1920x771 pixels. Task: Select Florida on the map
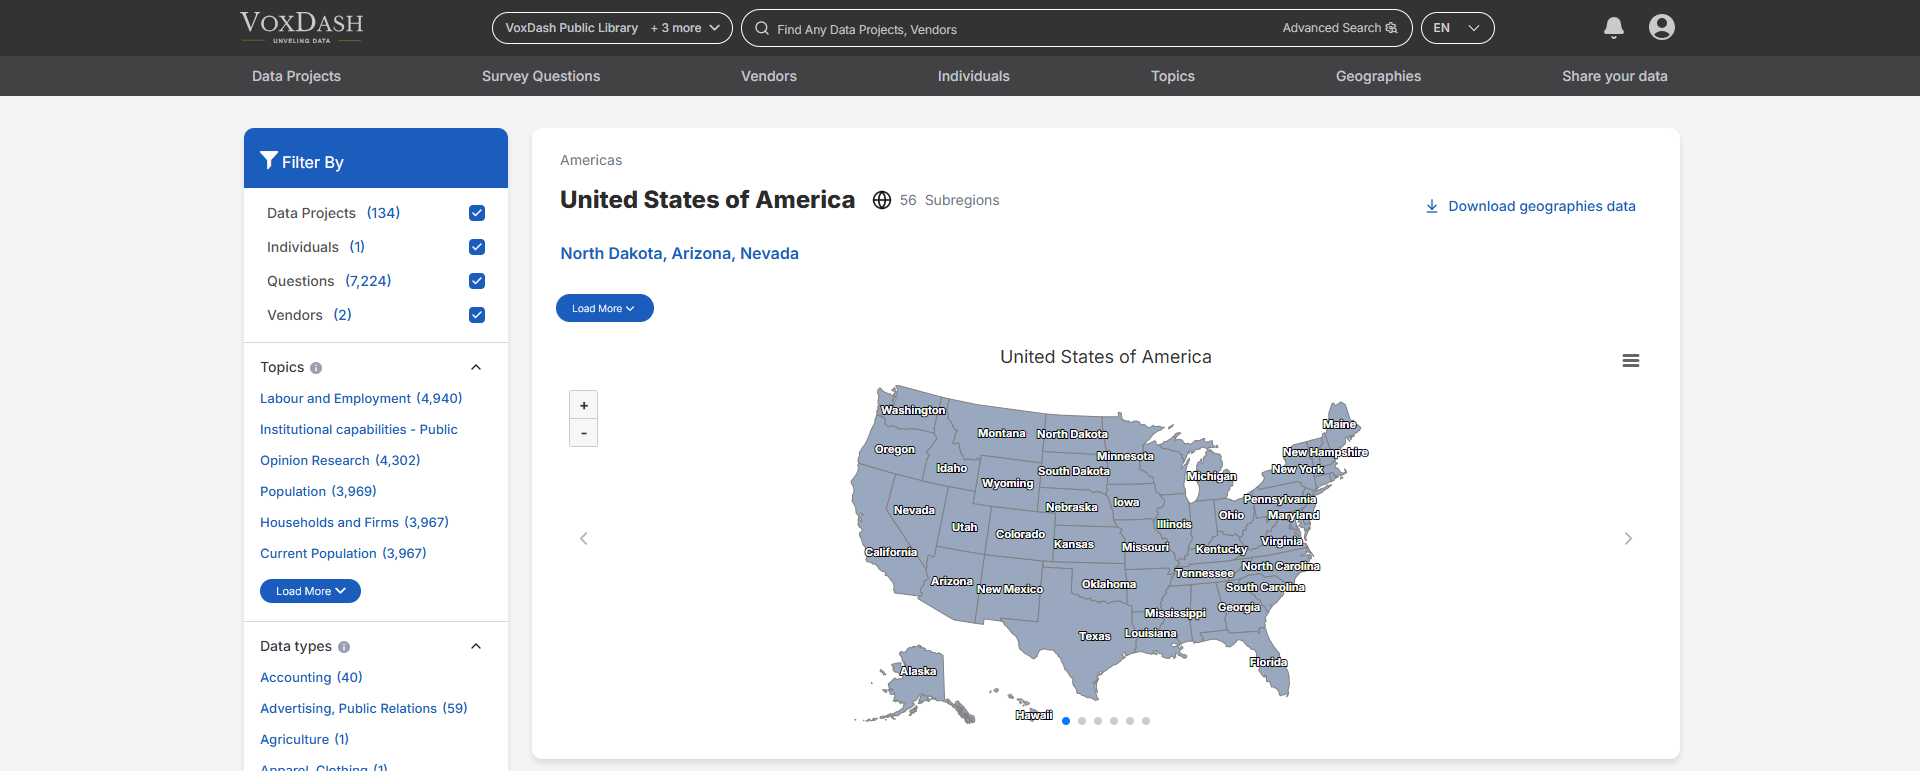coord(1268,662)
